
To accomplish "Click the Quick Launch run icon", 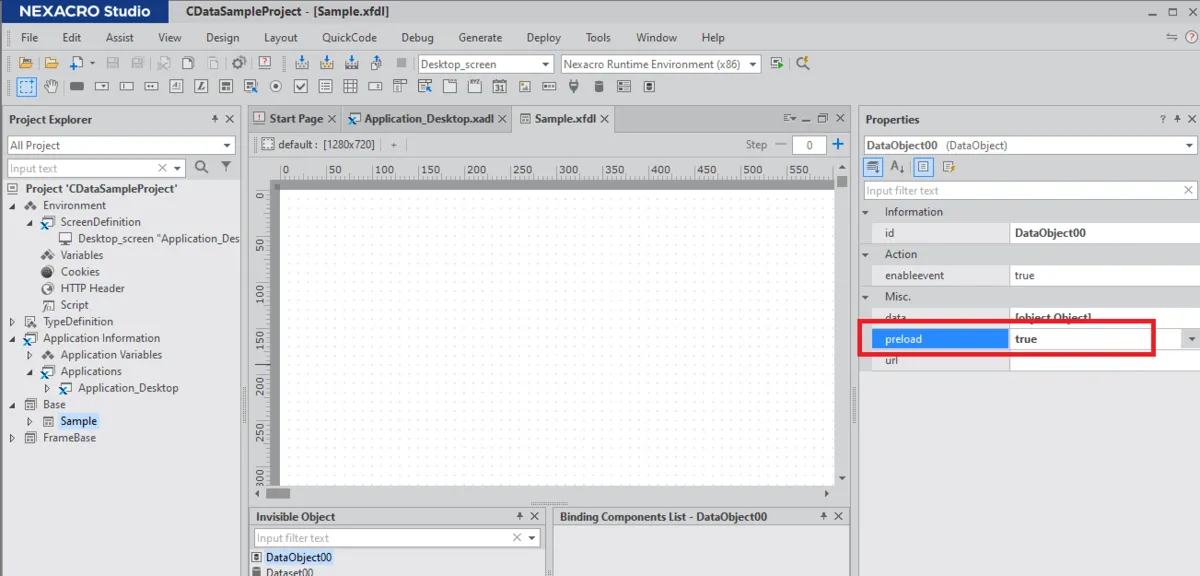I will point(777,64).
